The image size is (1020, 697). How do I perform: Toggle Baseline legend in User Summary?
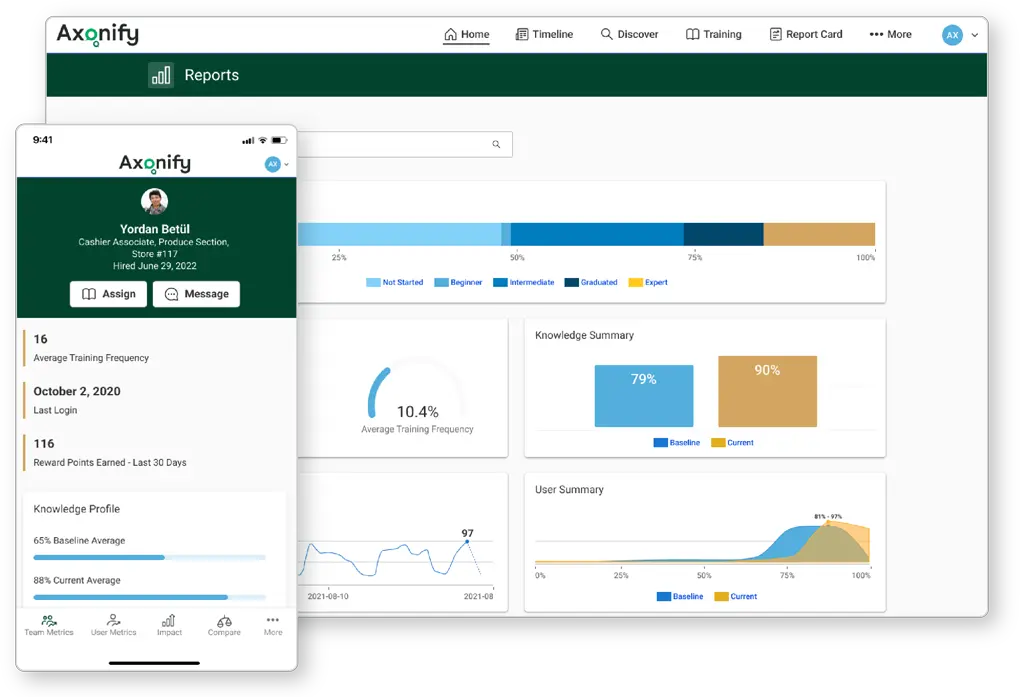click(x=680, y=596)
